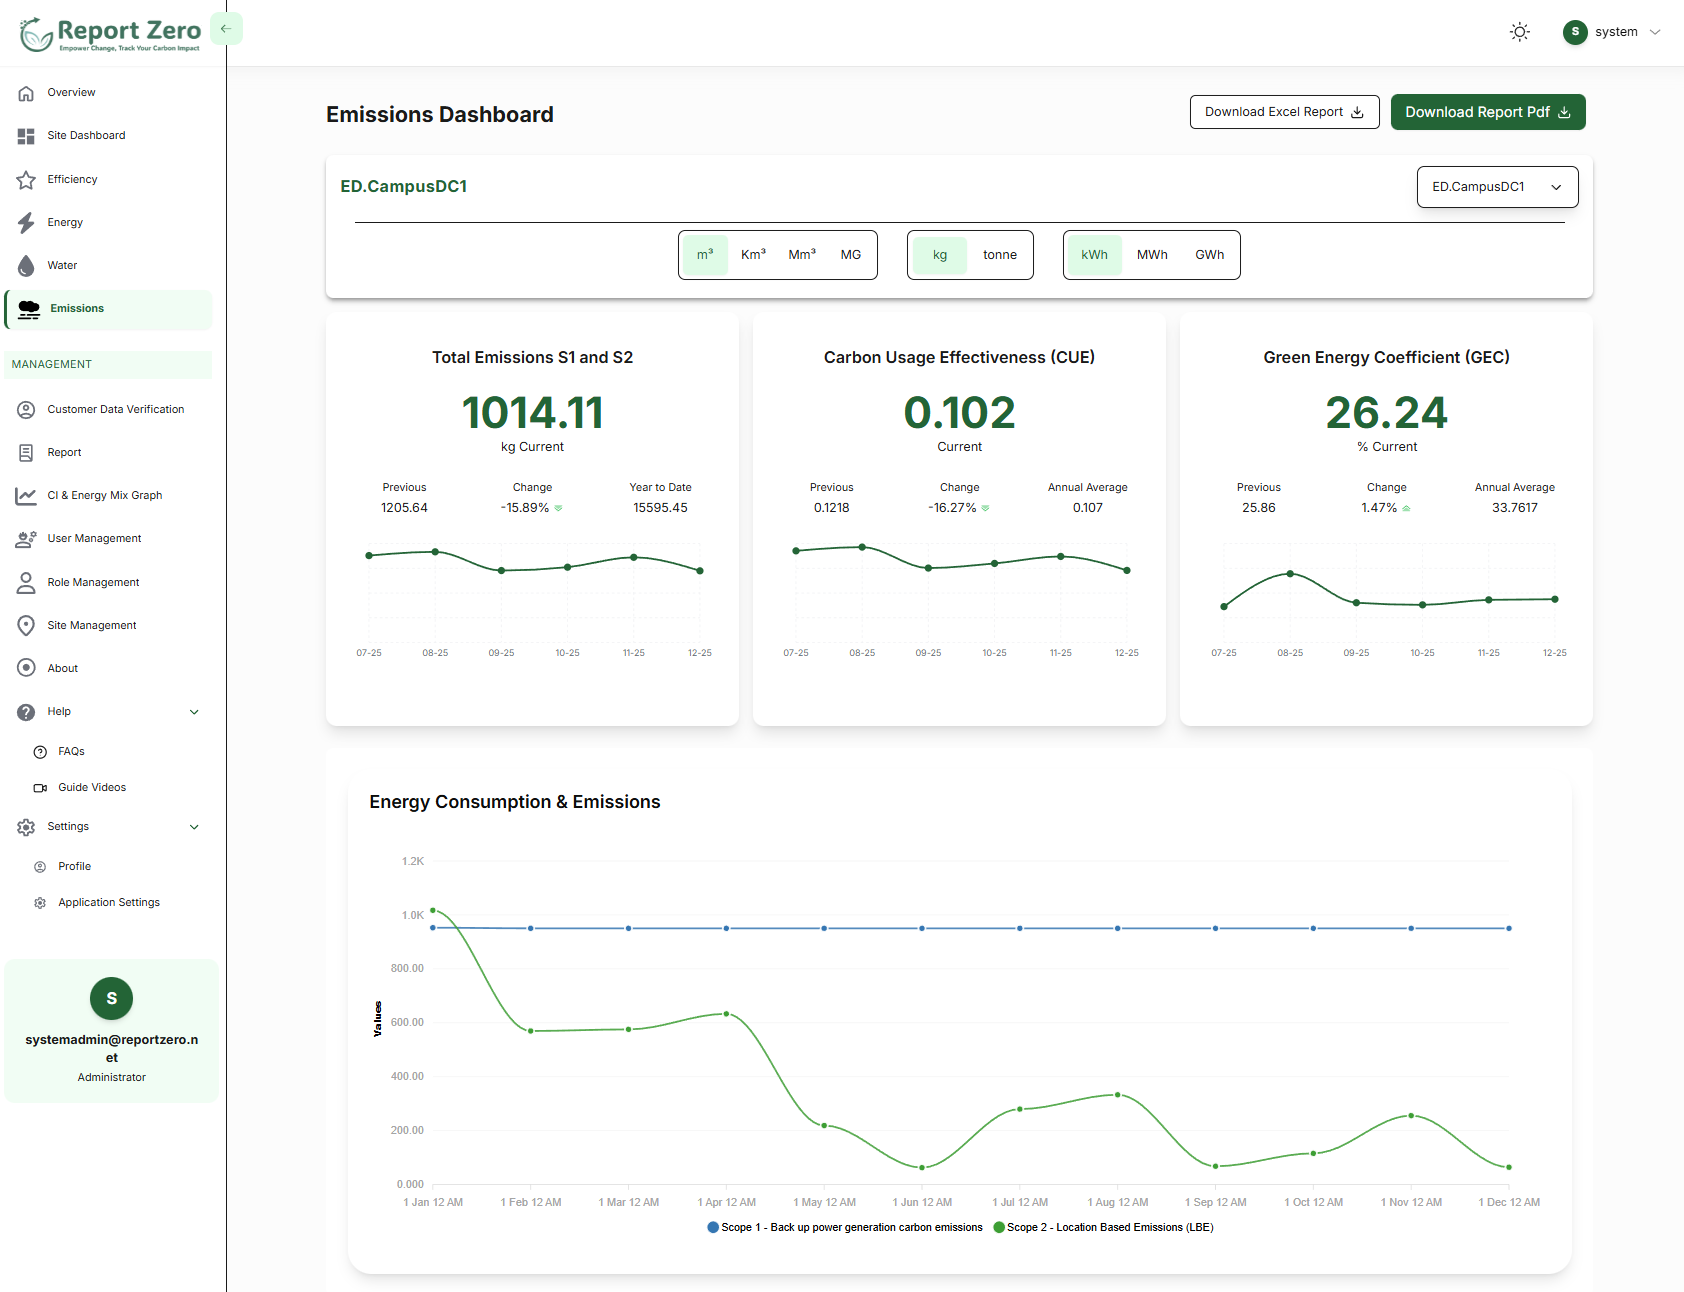Click the About circle icon
Screen dimensions: 1684x1292
tap(26, 669)
